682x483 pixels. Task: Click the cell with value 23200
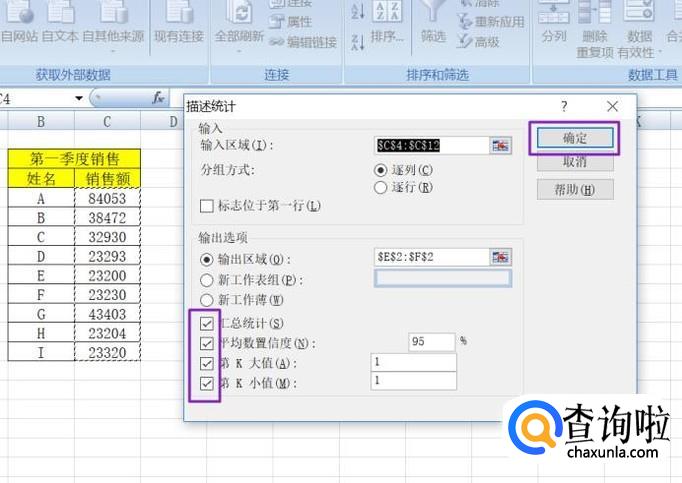108,275
